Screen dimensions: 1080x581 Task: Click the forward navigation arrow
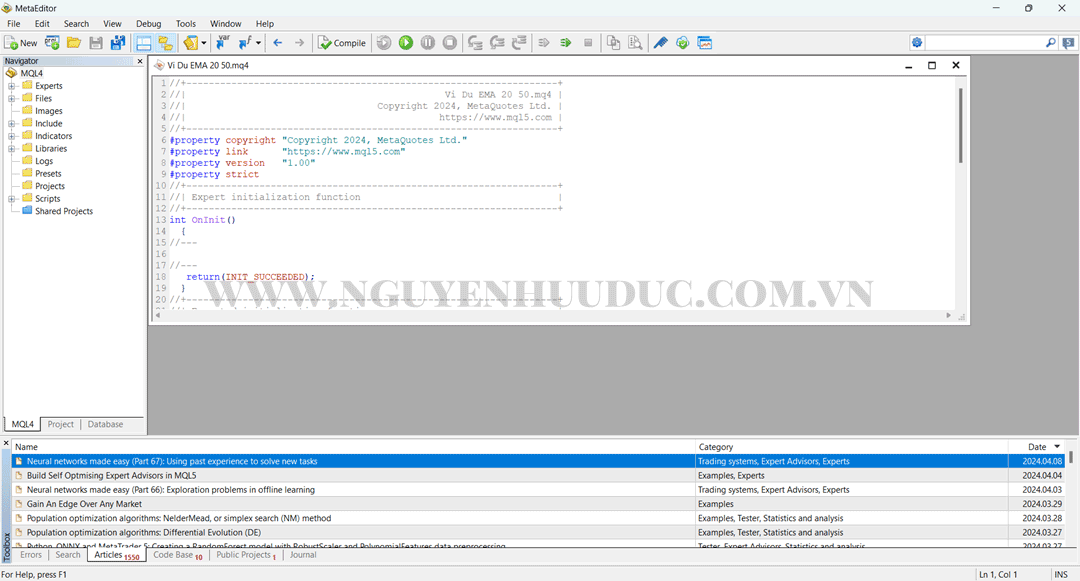[300, 43]
